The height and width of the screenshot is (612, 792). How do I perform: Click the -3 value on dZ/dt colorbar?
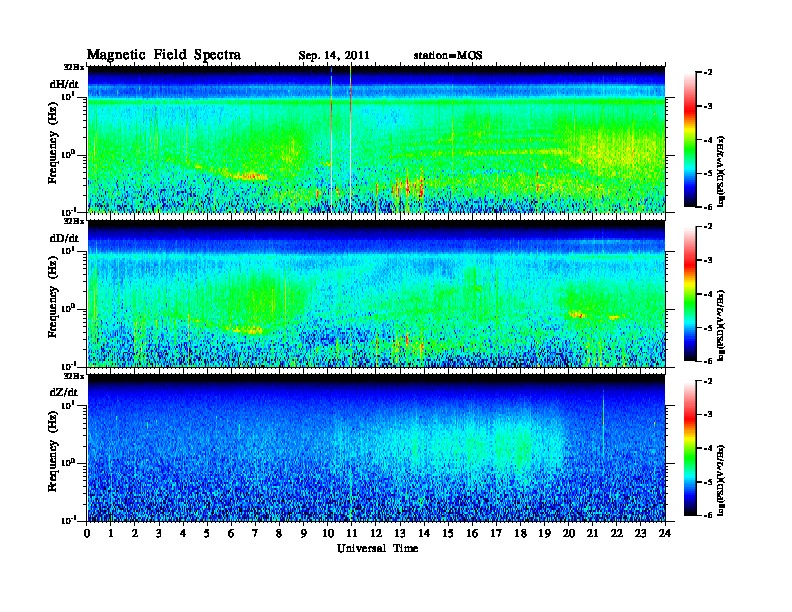708,415
